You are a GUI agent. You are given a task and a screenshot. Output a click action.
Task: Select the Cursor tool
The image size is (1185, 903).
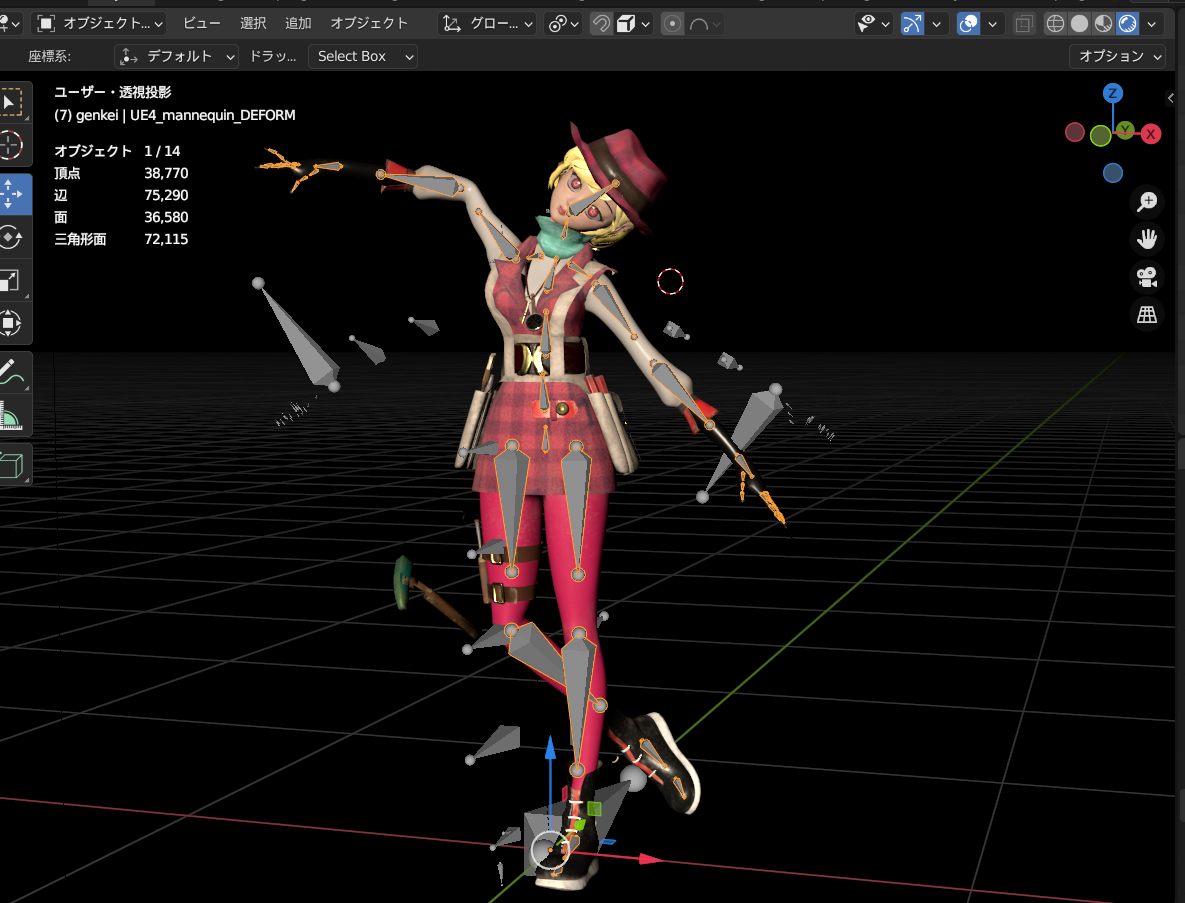pyautogui.click(x=11, y=145)
